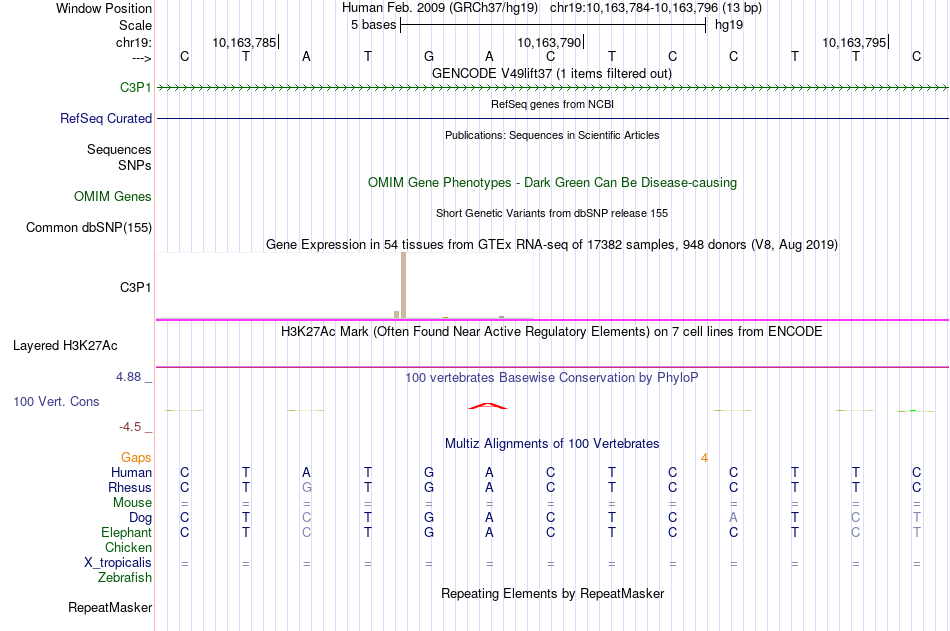This screenshot has height=631, width=950.
Task: Click the Sequences track label
Action: pyautogui.click(x=119, y=149)
